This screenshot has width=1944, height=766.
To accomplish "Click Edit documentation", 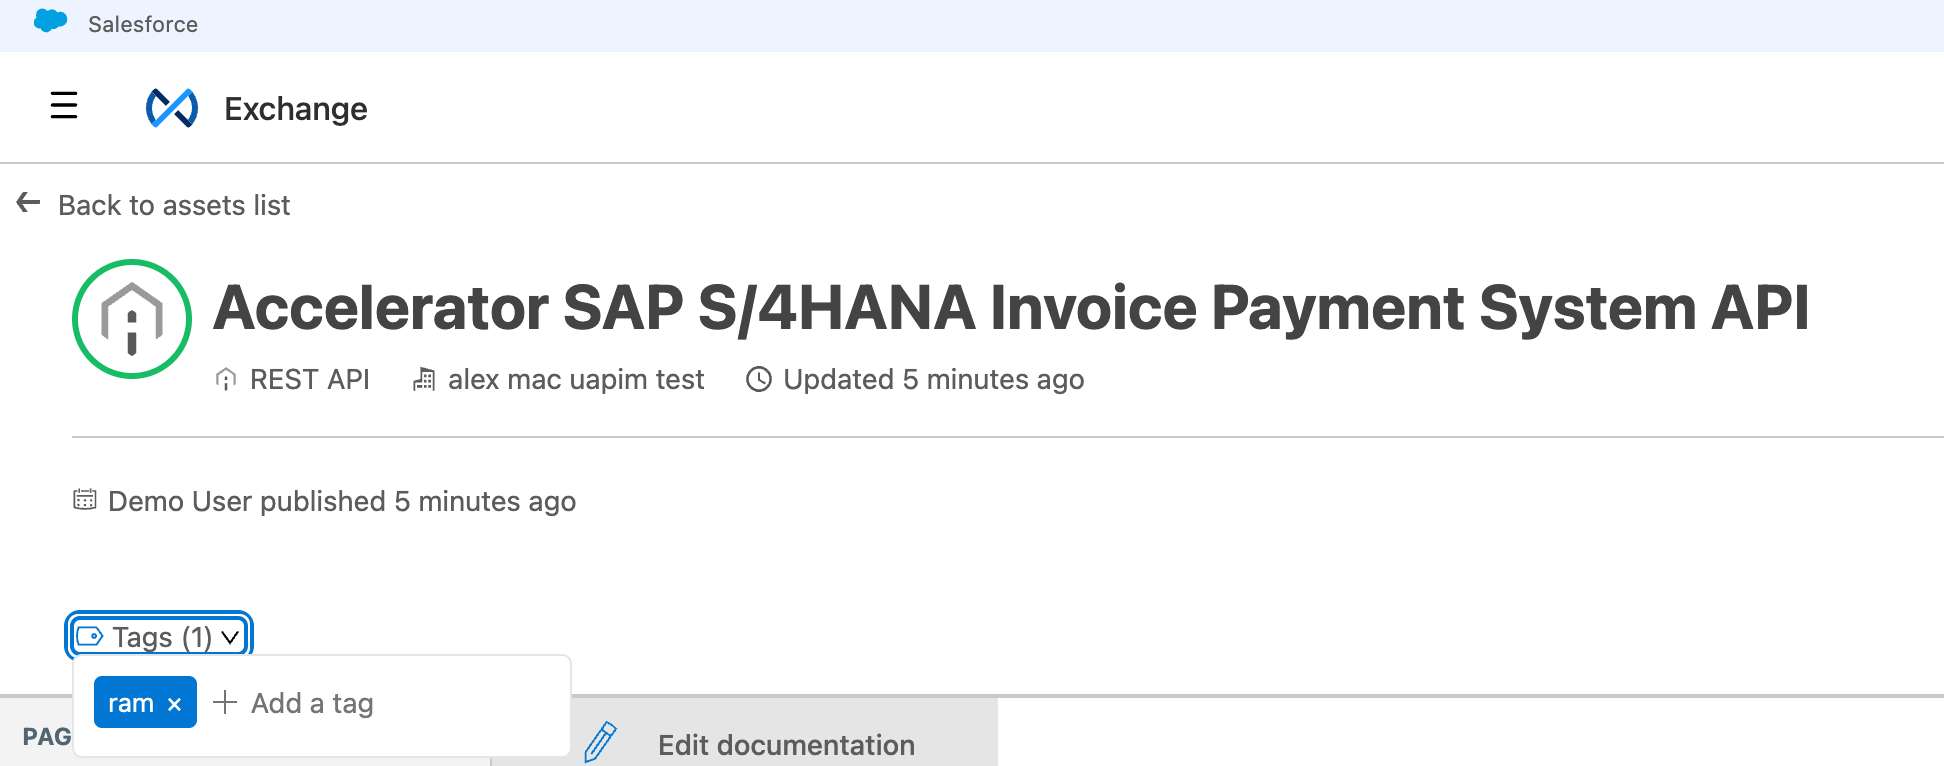I will (x=786, y=745).
